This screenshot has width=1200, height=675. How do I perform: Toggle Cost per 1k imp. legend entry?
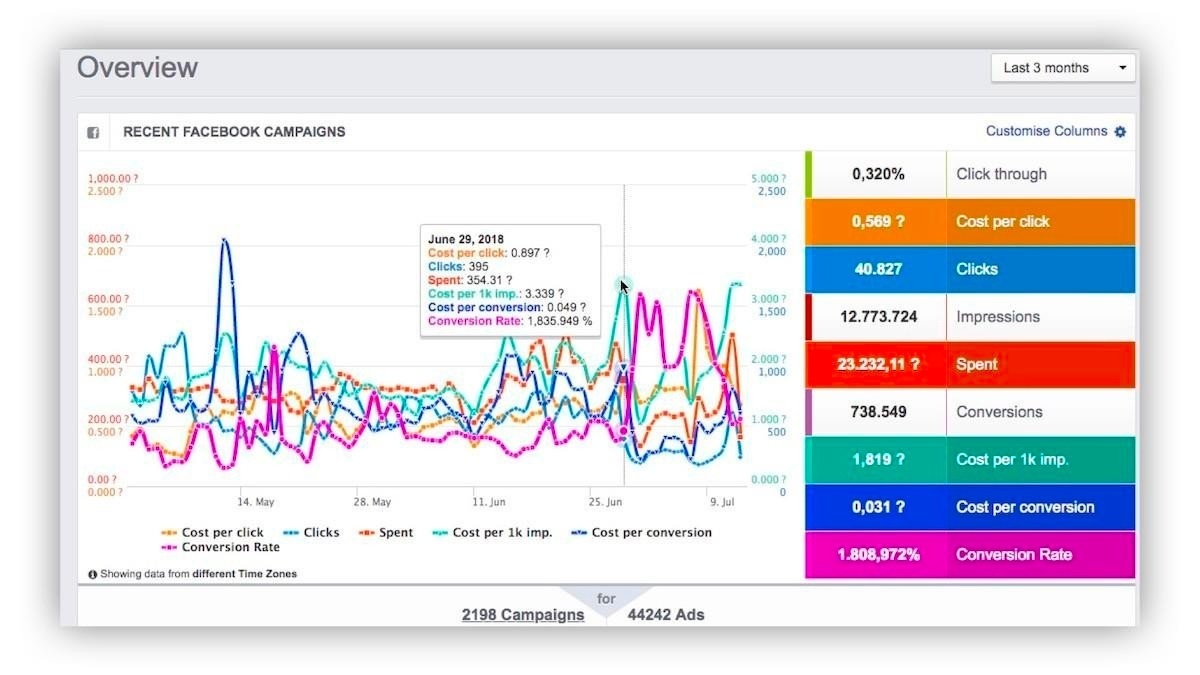click(492, 533)
